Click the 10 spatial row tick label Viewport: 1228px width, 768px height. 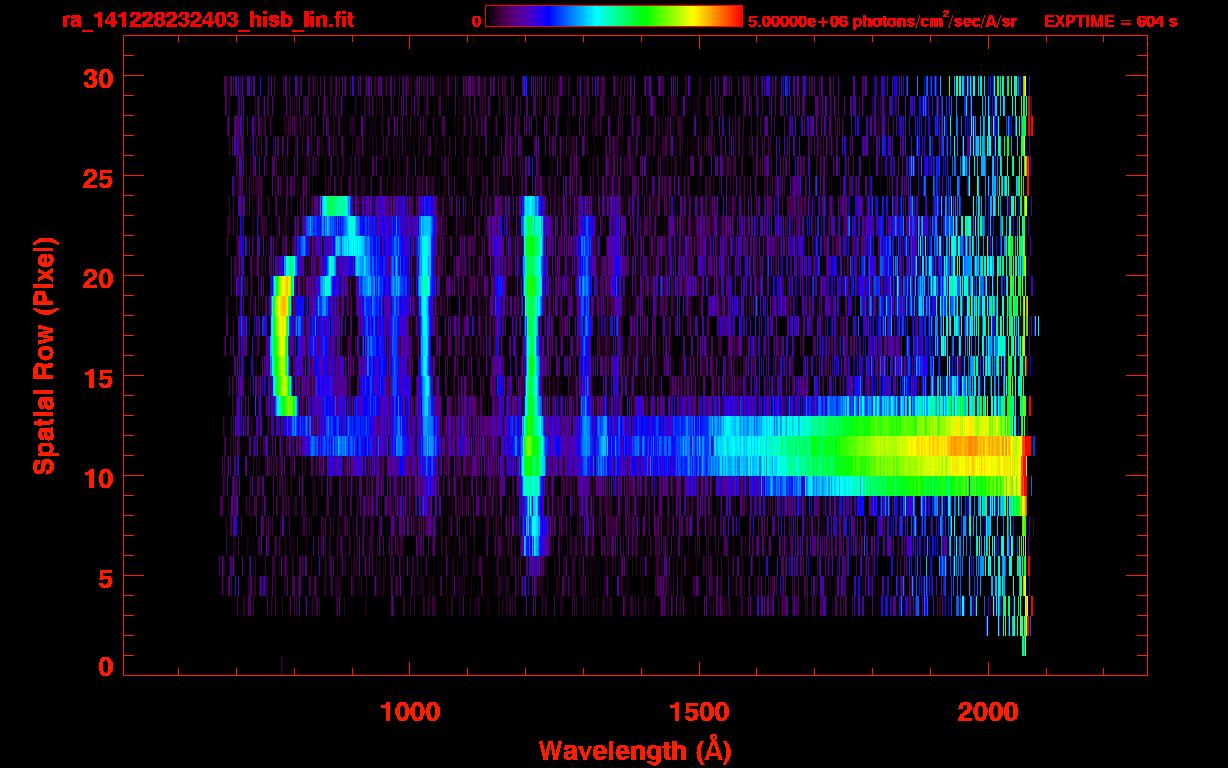pyautogui.click(x=100, y=477)
